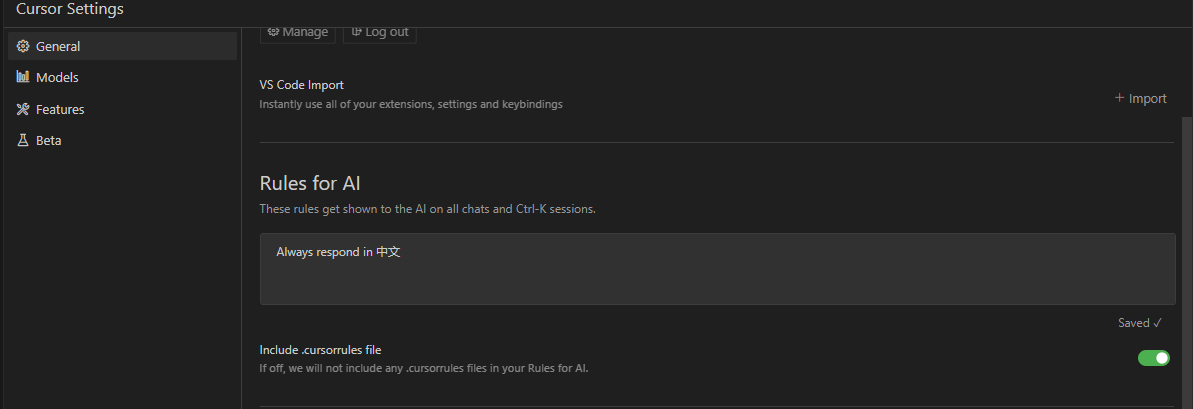Click the flask icon beside Beta

(23, 140)
